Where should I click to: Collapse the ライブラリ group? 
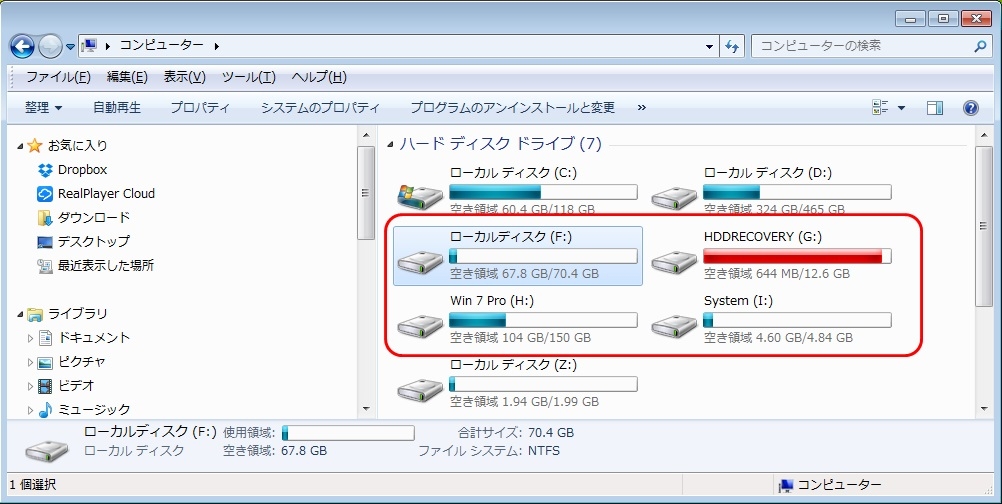pyautogui.click(x=20, y=314)
